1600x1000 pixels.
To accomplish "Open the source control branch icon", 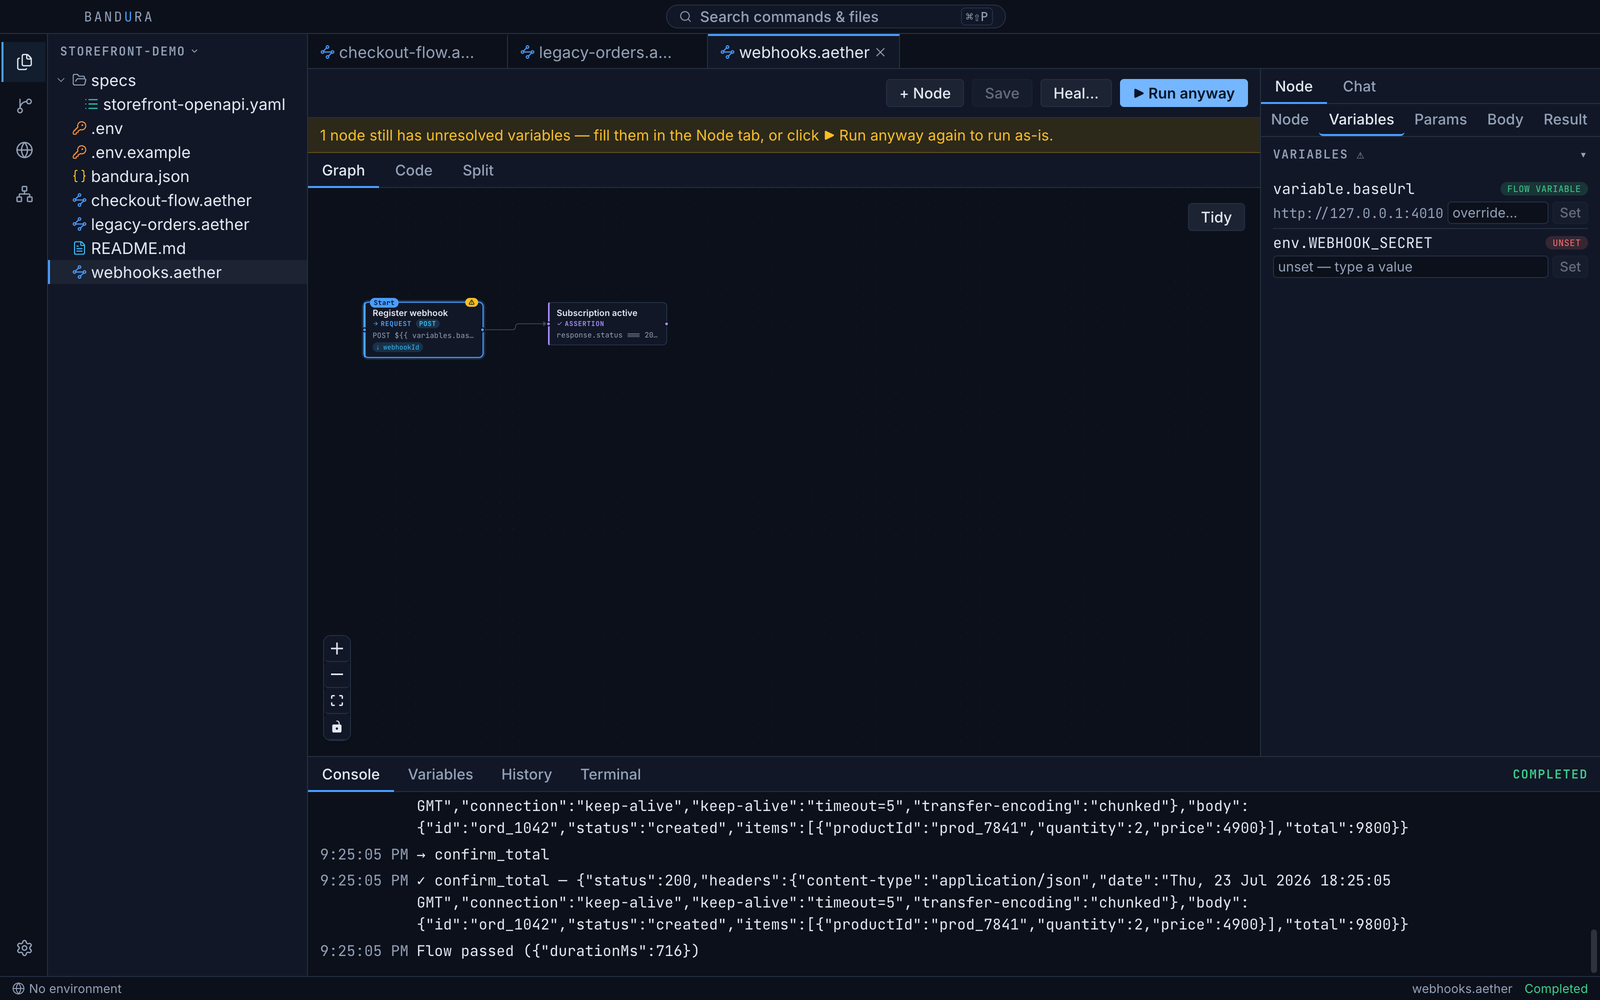I will (24, 106).
